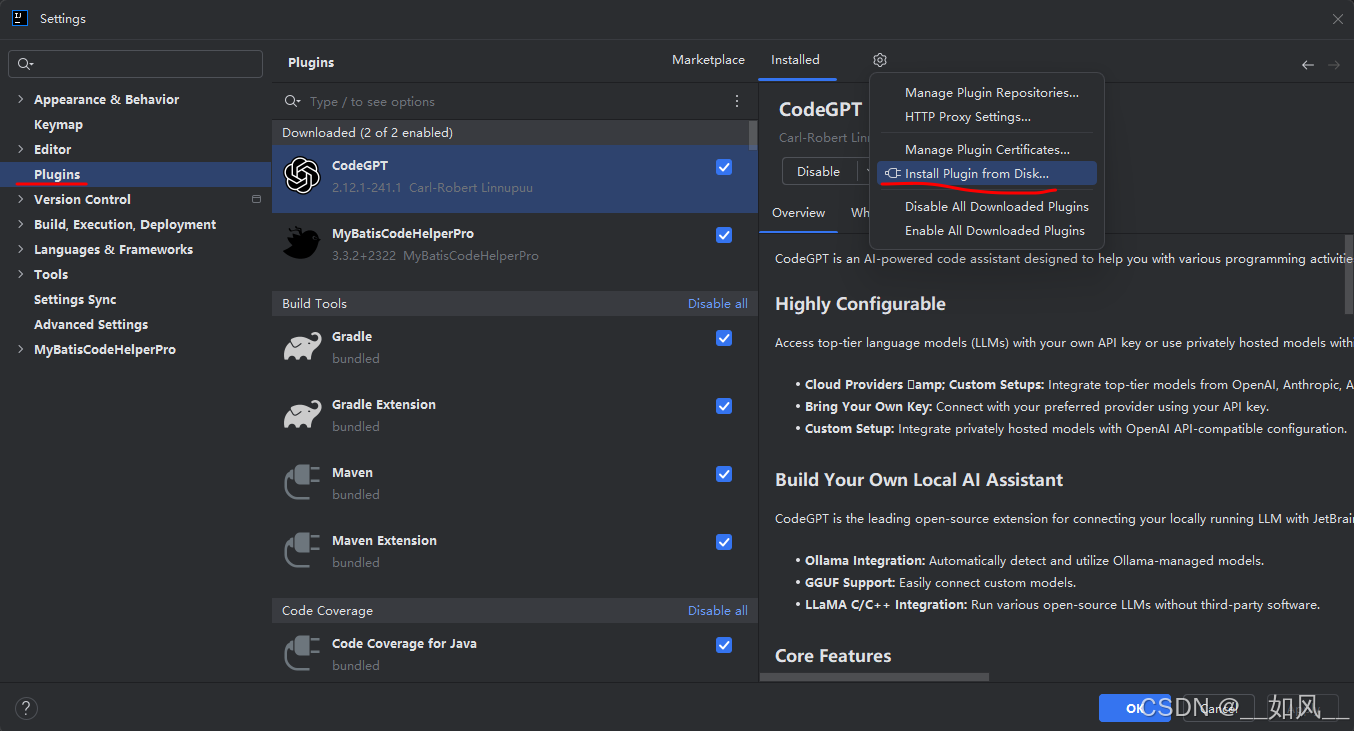The height and width of the screenshot is (731, 1354).
Task: Open the Overview tab of CodeGPT
Action: tap(798, 212)
